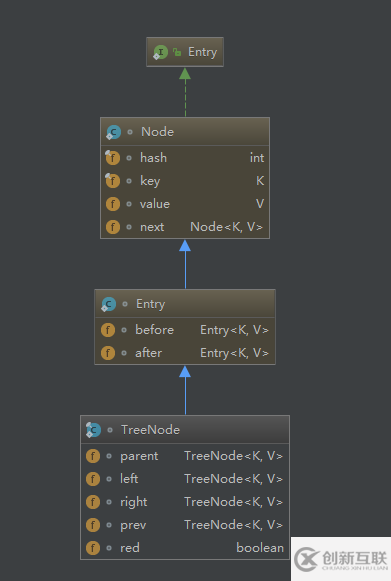Select the red field name
Screen dimensions: 391x581
[130, 548]
